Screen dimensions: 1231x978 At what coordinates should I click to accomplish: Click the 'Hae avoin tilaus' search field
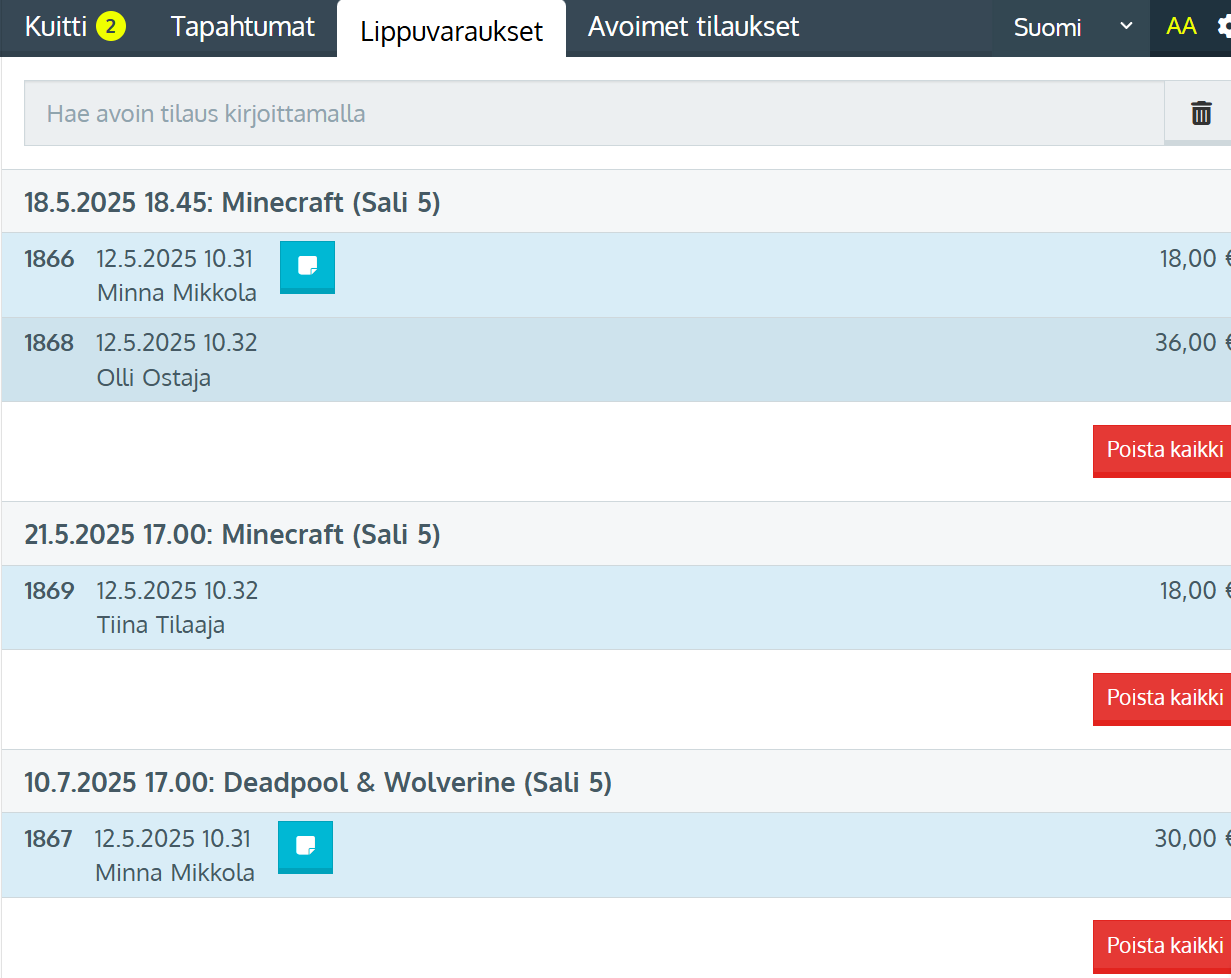(x=594, y=113)
